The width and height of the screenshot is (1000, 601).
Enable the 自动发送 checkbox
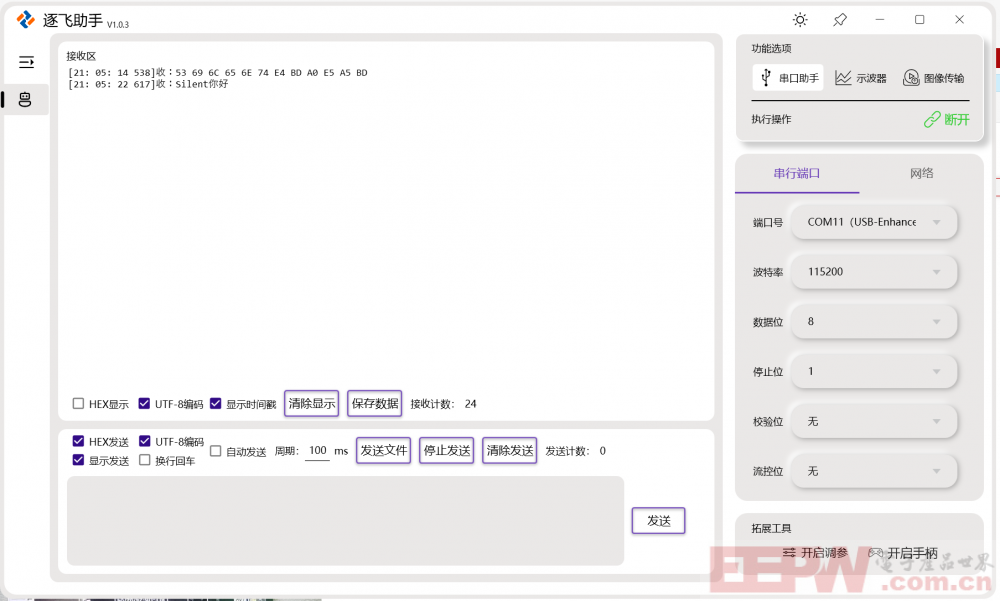[216, 451]
